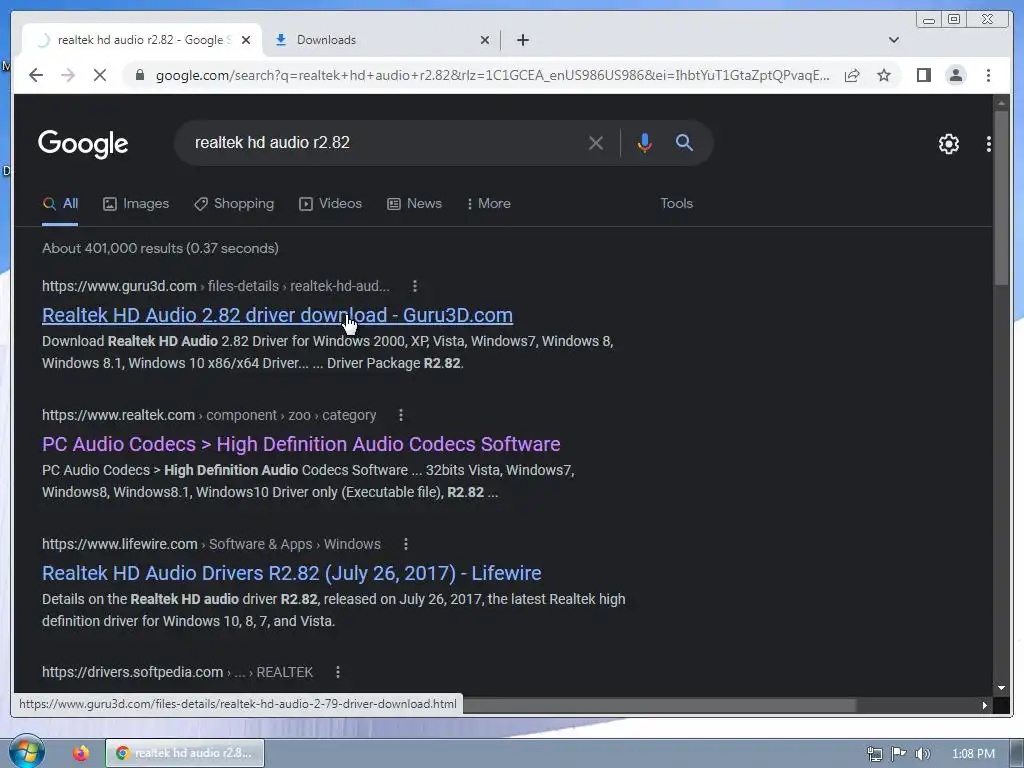Clear the search box with the X
Screen dimensions: 1024x768
click(596, 142)
